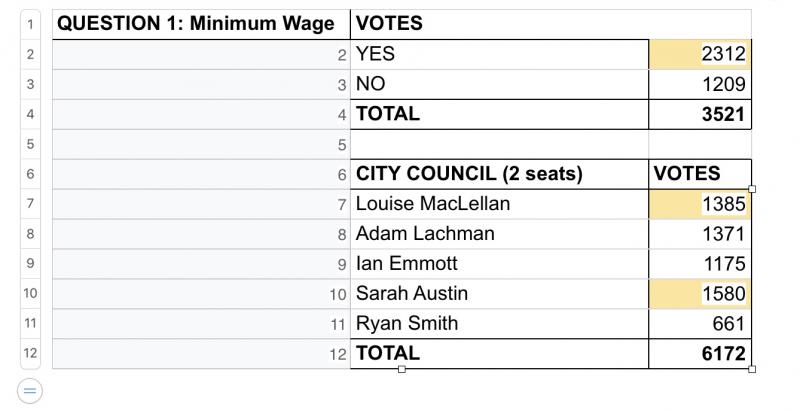The width and height of the screenshot is (800, 413).
Task: Select row header 7
Action: [30, 204]
